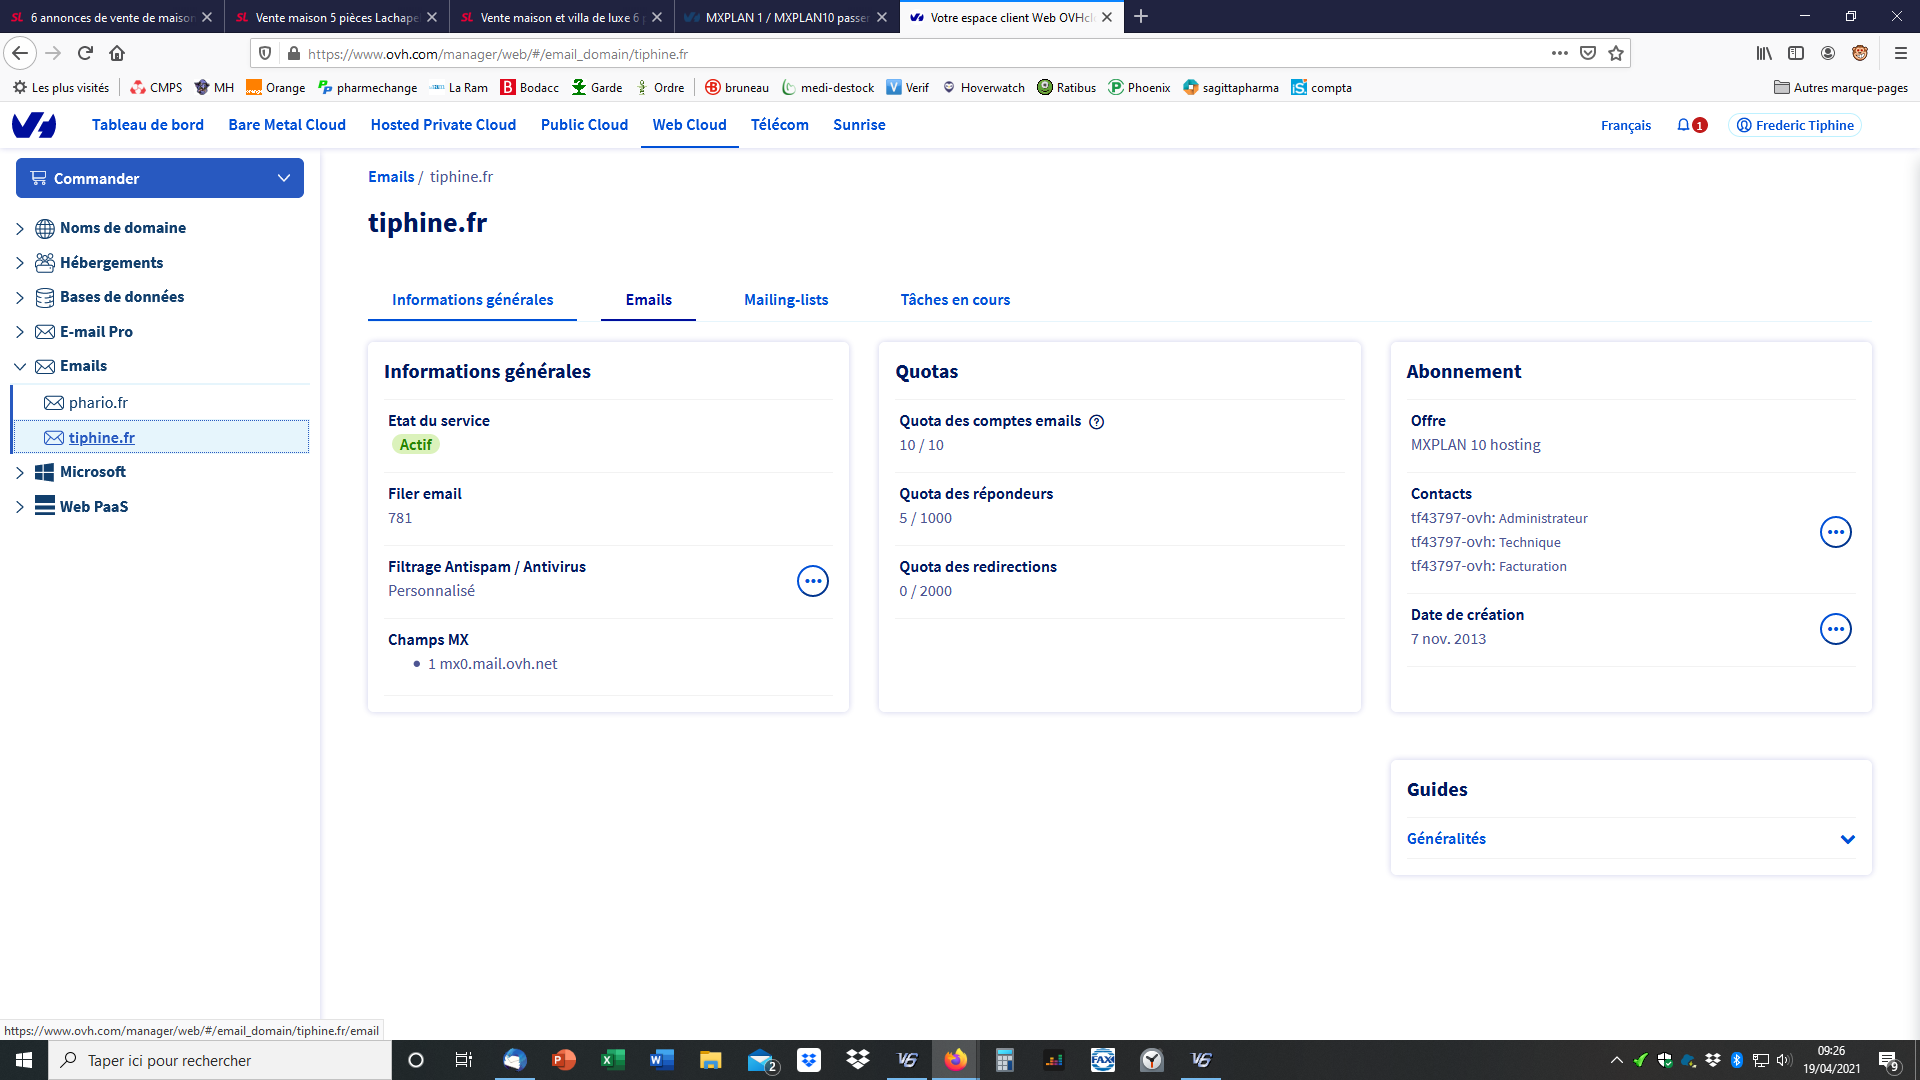Open Antispam filtering options menu

tap(812, 580)
